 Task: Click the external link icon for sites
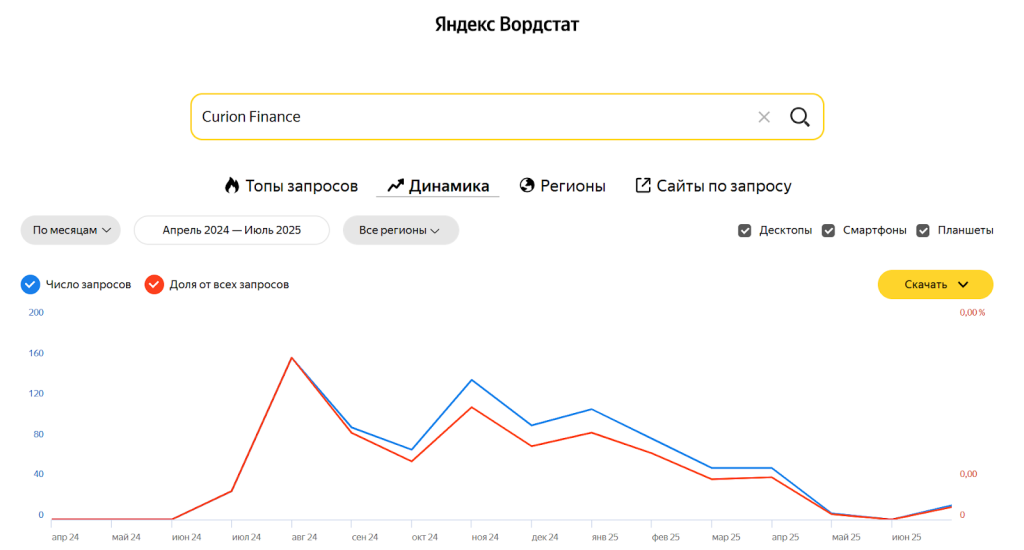pyautogui.click(x=643, y=186)
